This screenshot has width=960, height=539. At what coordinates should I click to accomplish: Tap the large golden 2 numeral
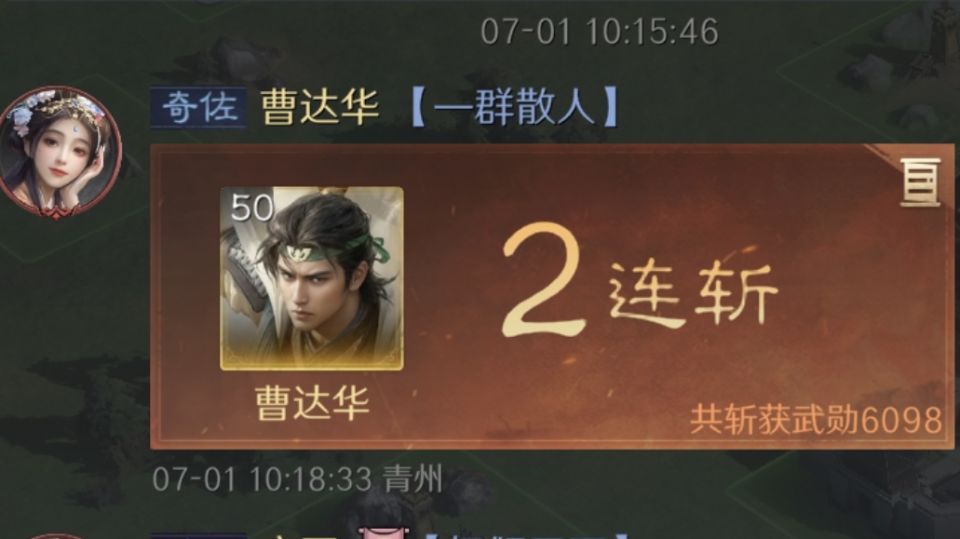coord(542,279)
